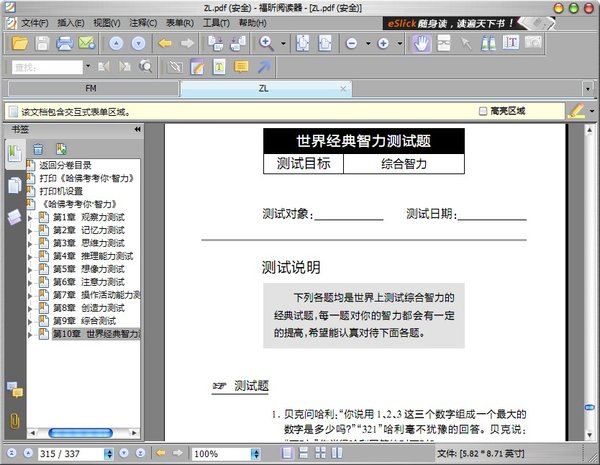600x465 pixels.
Task: Show the pages thumbnail panel icon
Action: tap(15, 185)
